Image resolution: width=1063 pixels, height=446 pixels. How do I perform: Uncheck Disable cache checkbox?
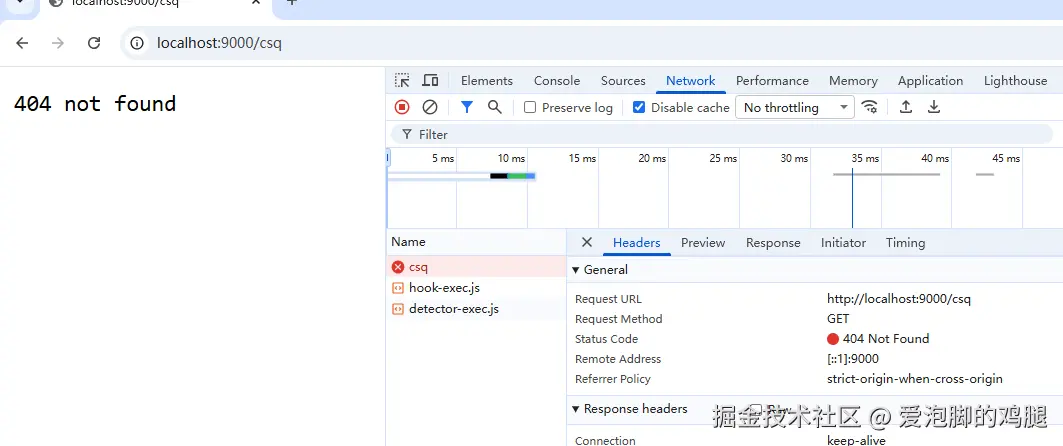coord(639,107)
